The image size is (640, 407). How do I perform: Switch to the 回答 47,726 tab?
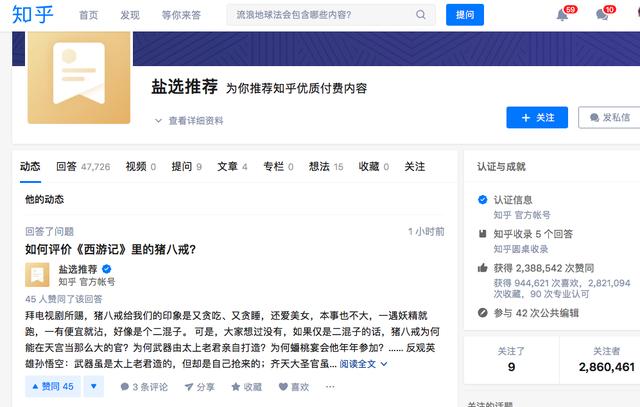tap(83, 167)
